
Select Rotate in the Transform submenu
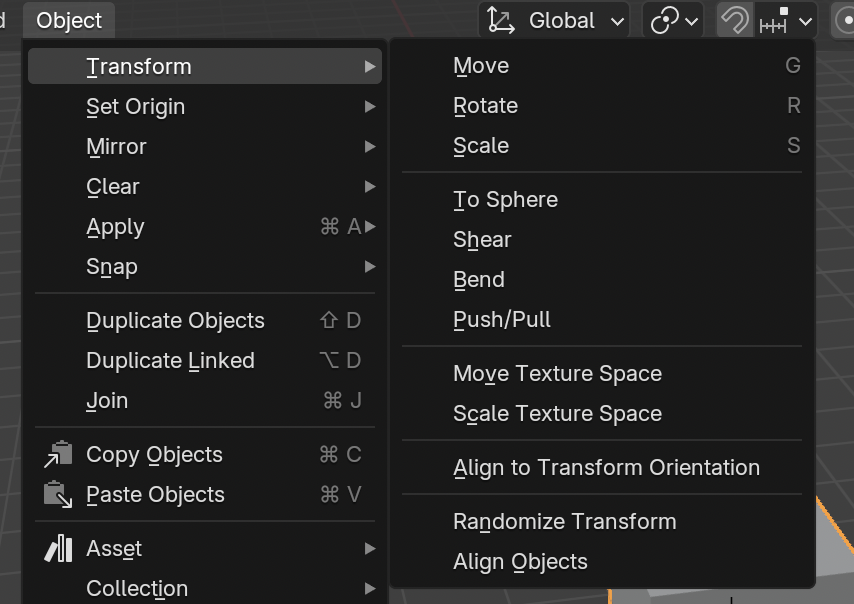click(485, 106)
